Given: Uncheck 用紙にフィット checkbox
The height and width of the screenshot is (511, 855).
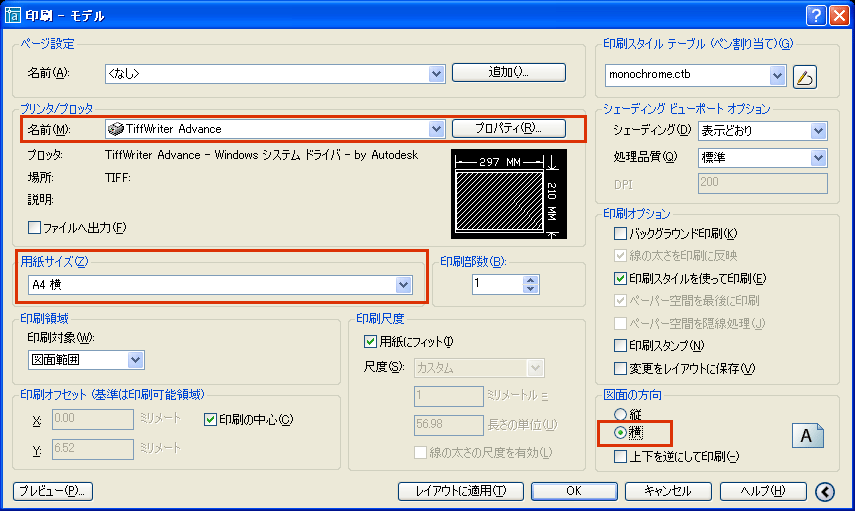Looking at the screenshot, I should [370, 342].
